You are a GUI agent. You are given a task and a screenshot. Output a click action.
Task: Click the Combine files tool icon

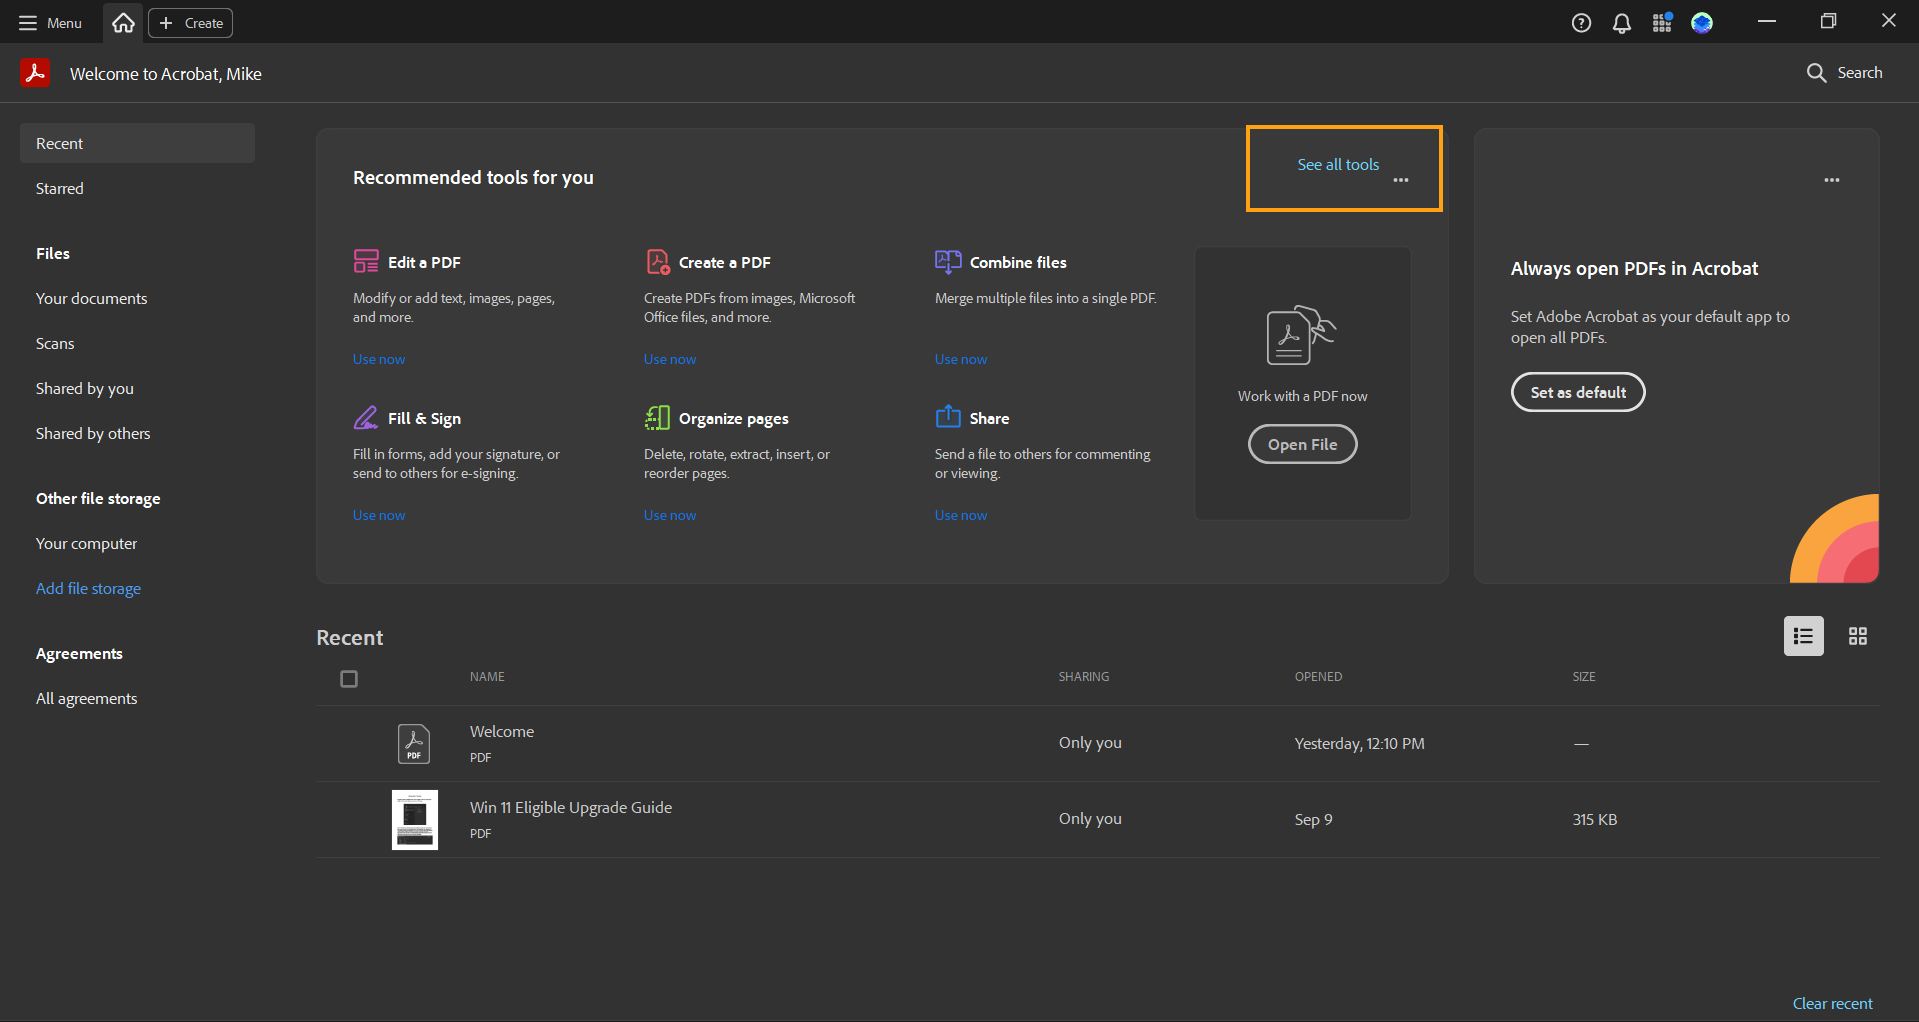click(947, 262)
